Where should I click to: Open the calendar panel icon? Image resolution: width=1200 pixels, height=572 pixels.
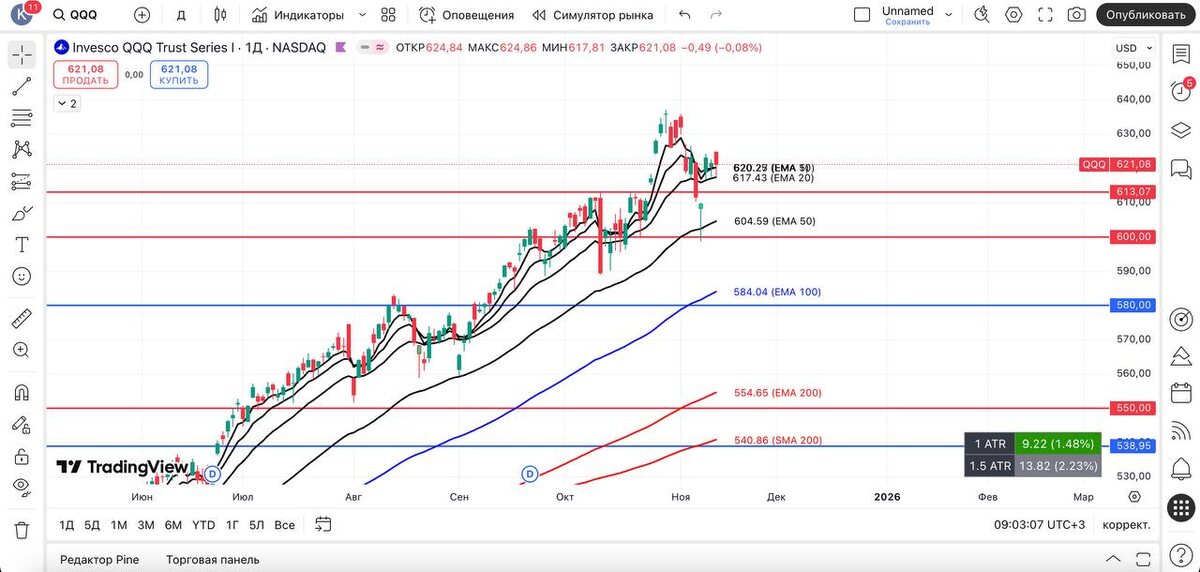pyautogui.click(x=1181, y=394)
